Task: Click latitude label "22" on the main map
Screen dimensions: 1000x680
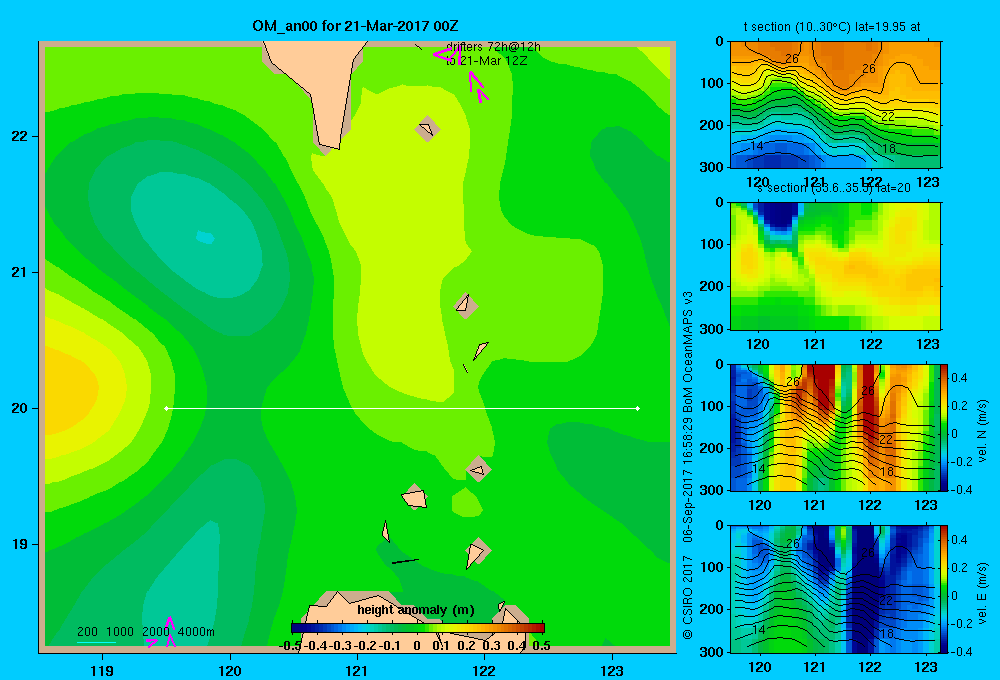Action: click(x=20, y=137)
